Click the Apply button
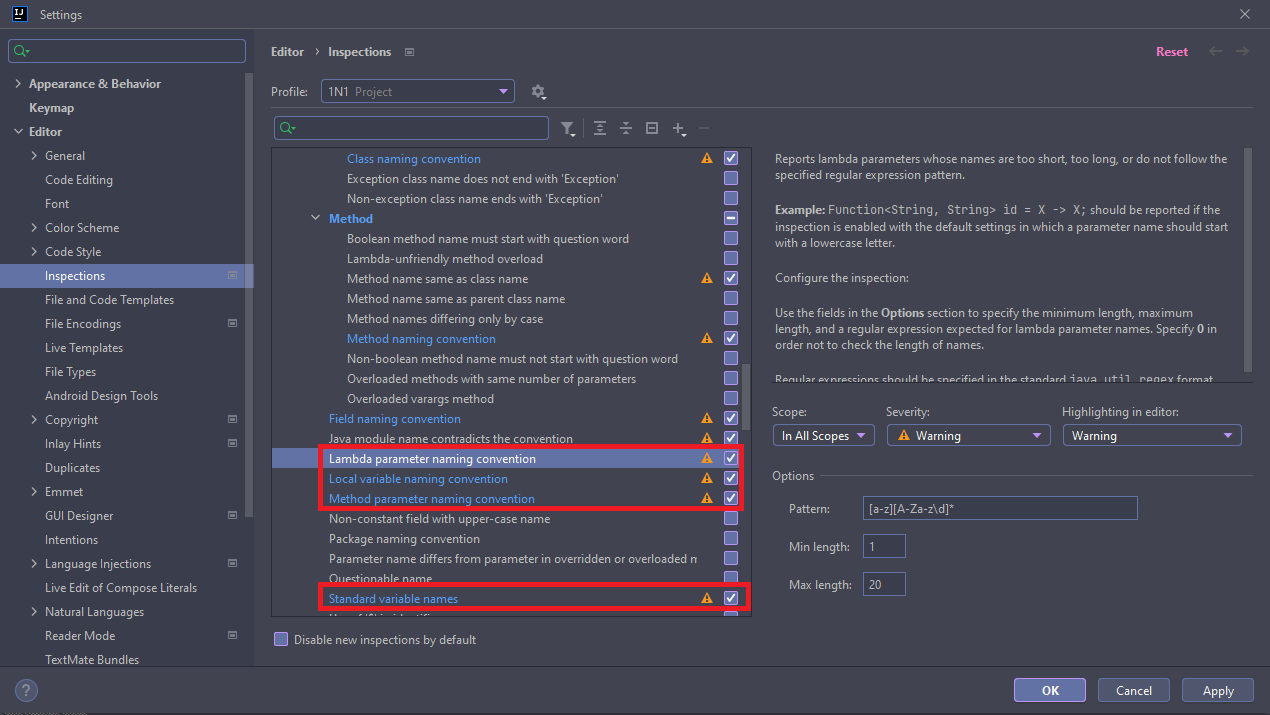Viewport: 1270px width, 715px height. click(x=1217, y=690)
